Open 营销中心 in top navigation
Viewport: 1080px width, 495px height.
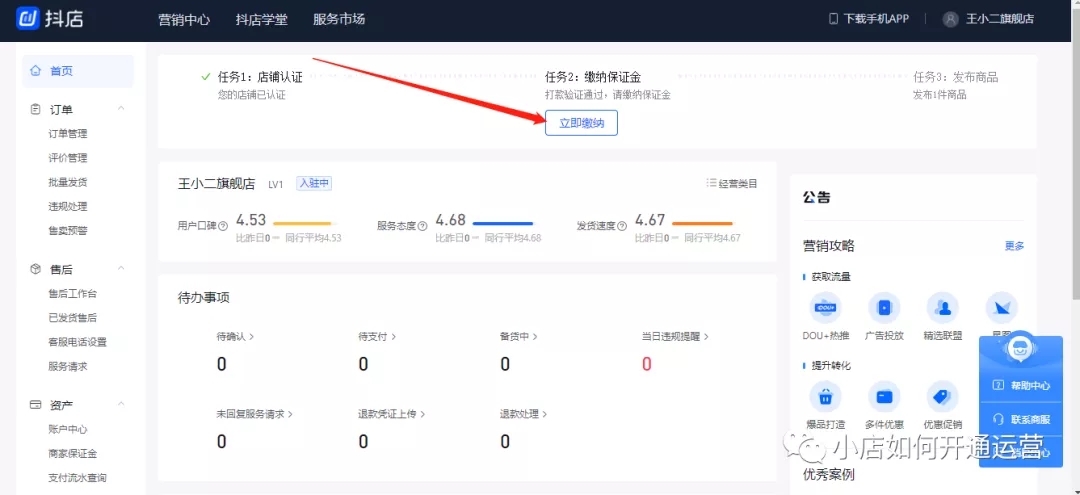tap(184, 19)
